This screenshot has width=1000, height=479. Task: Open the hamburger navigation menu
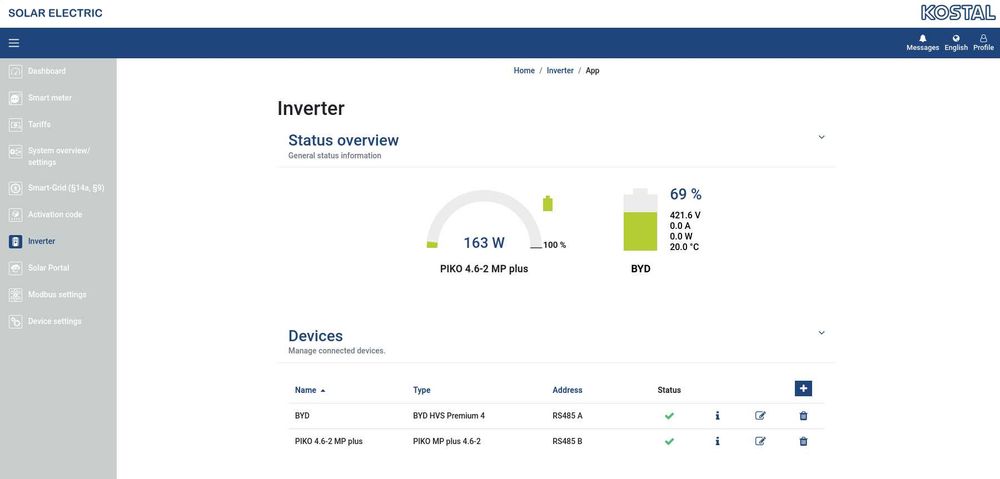pyautogui.click(x=14, y=43)
